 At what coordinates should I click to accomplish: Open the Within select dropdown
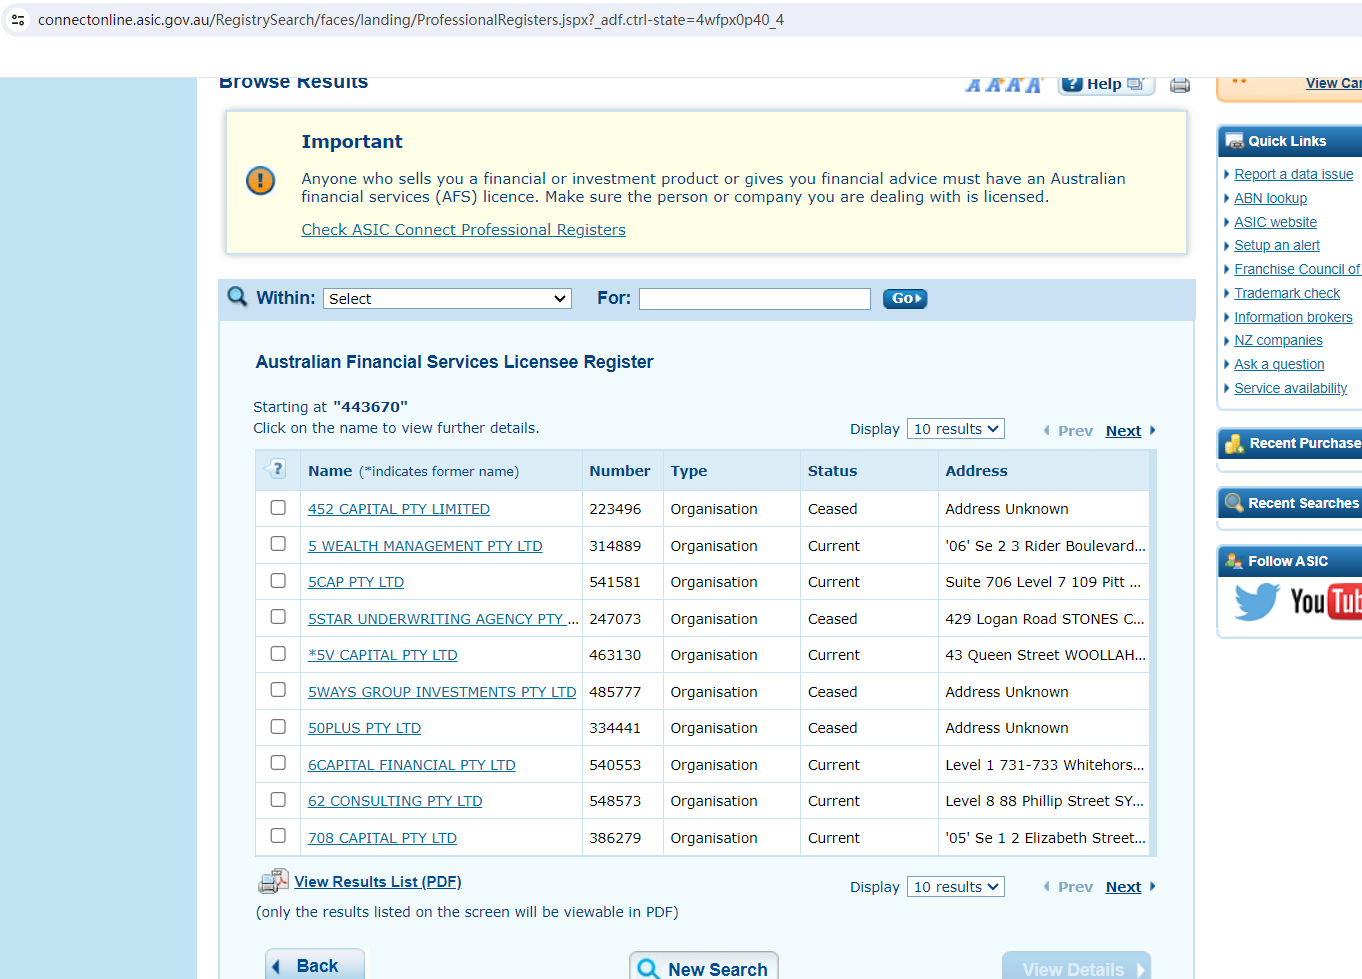(x=447, y=299)
